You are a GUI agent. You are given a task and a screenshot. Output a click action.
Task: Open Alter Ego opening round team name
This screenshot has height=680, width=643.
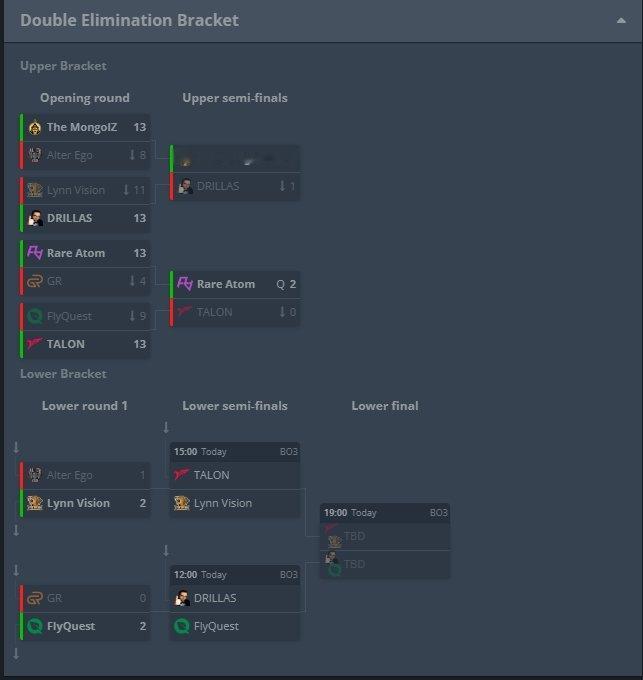tap(69, 155)
